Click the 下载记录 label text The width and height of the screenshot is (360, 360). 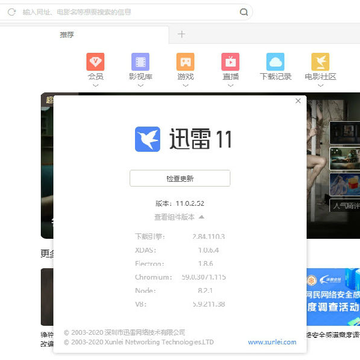276,77
